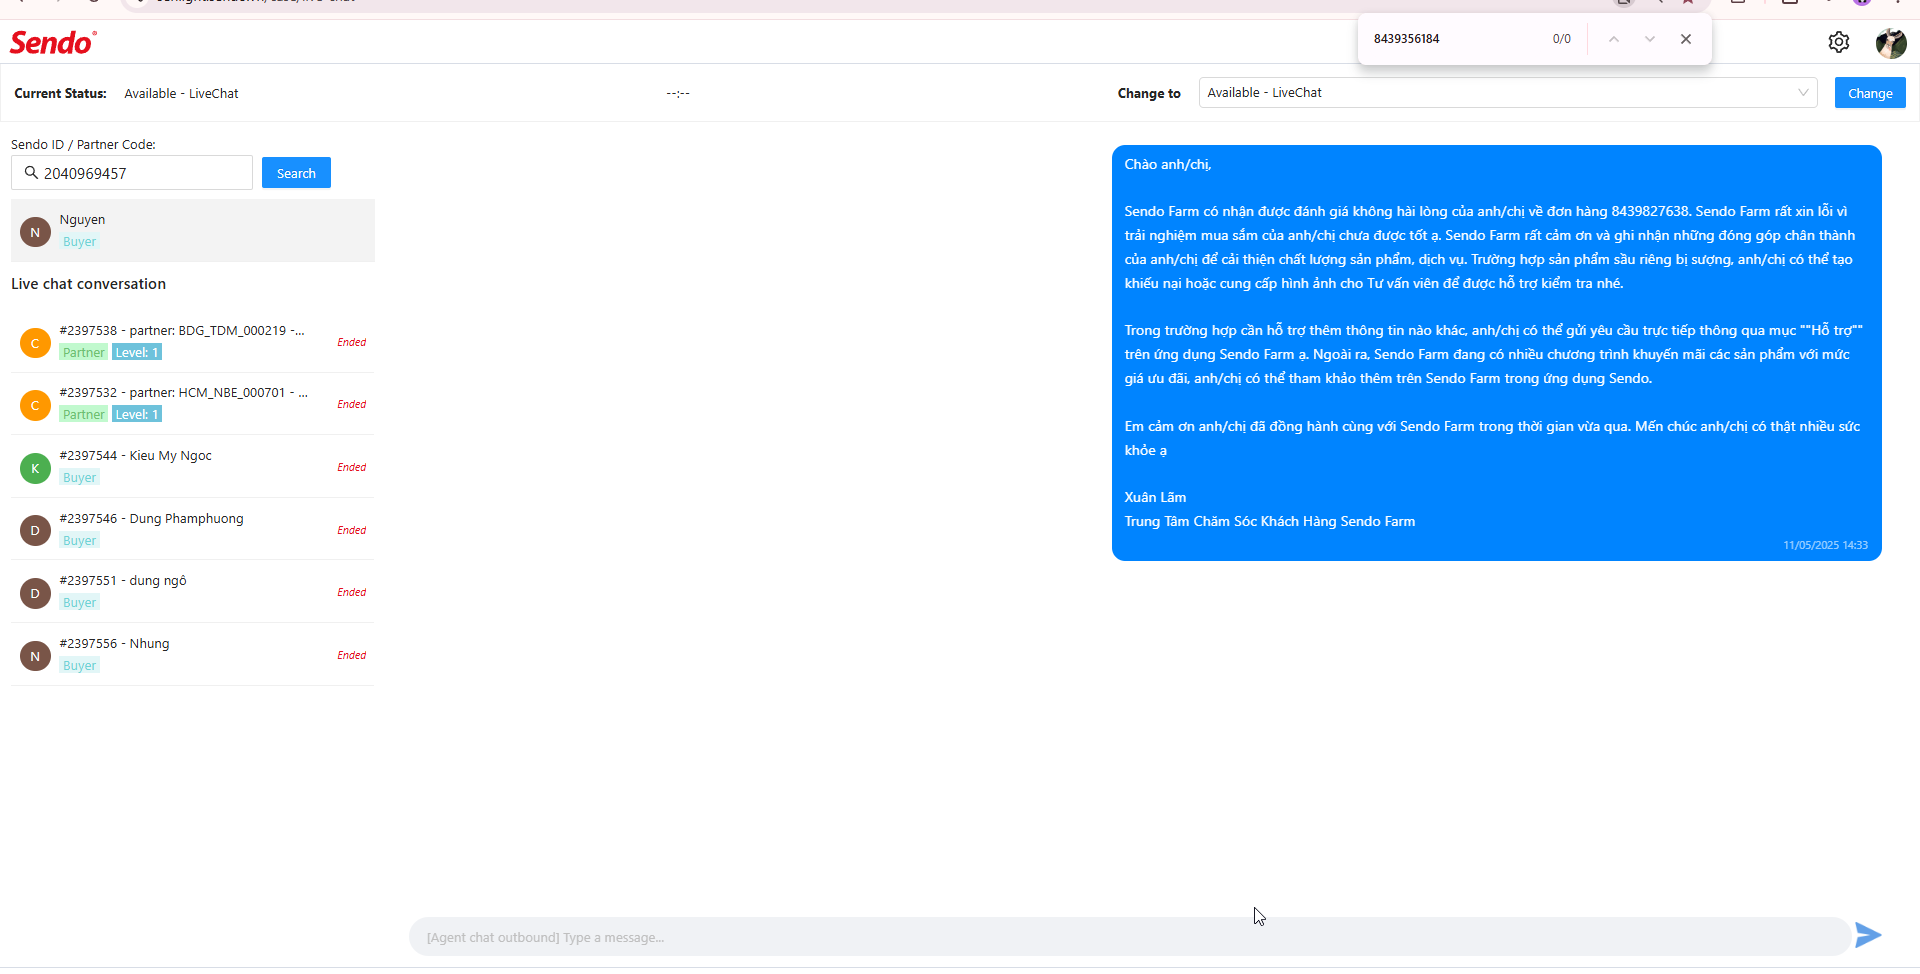Click orange avatar for chat #2397538

[35, 343]
